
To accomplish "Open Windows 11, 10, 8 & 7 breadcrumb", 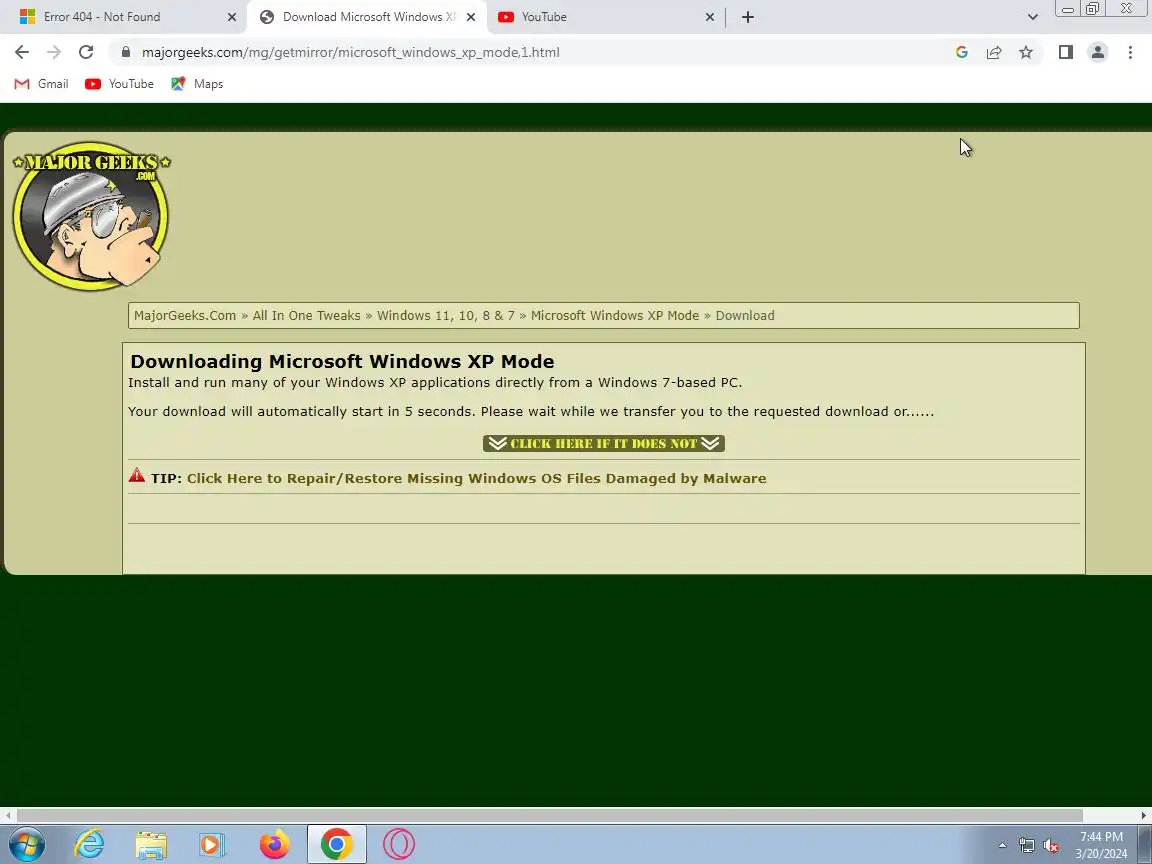I will [x=446, y=315].
